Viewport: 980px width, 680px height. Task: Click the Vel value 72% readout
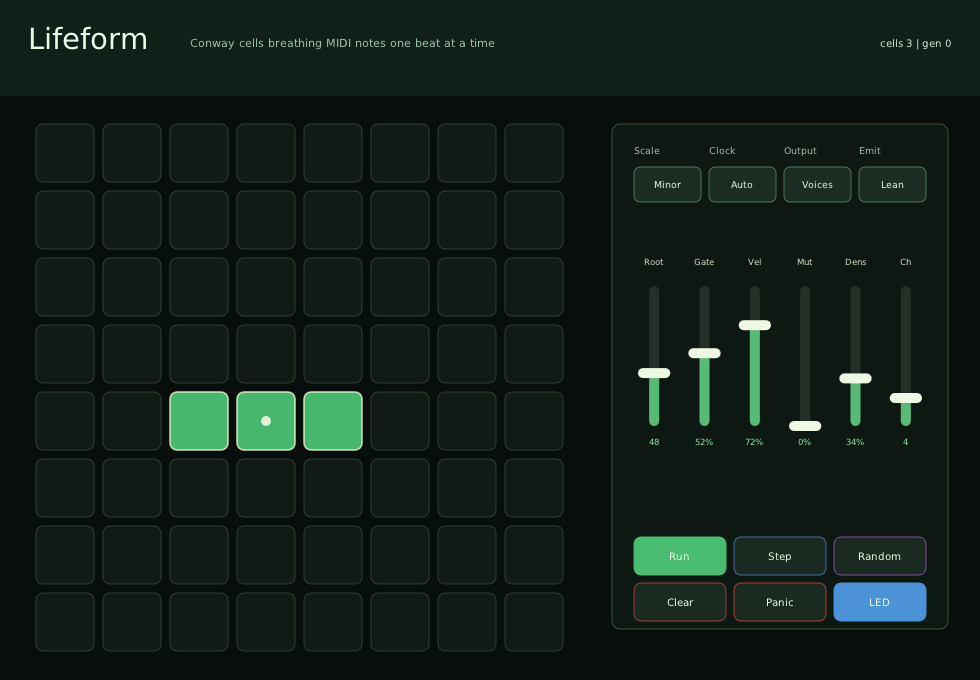click(754, 442)
